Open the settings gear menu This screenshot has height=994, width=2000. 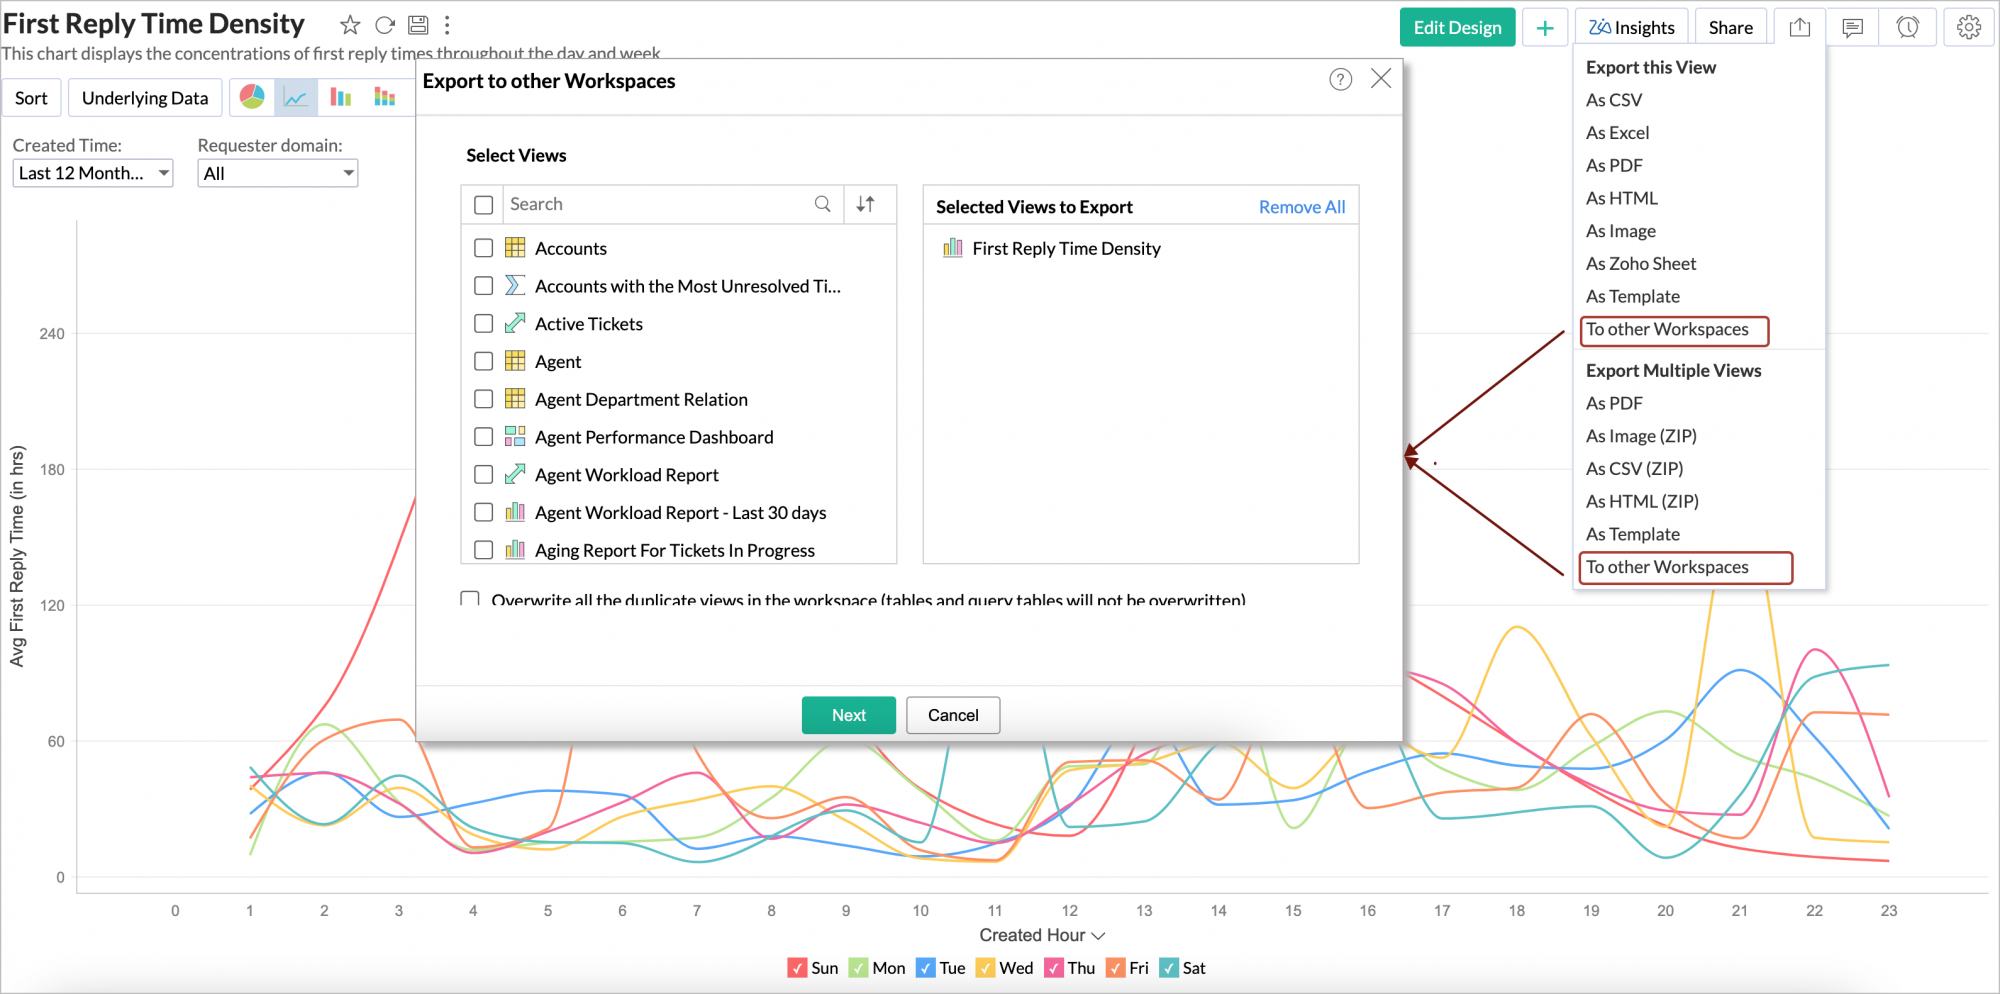coord(1969,26)
